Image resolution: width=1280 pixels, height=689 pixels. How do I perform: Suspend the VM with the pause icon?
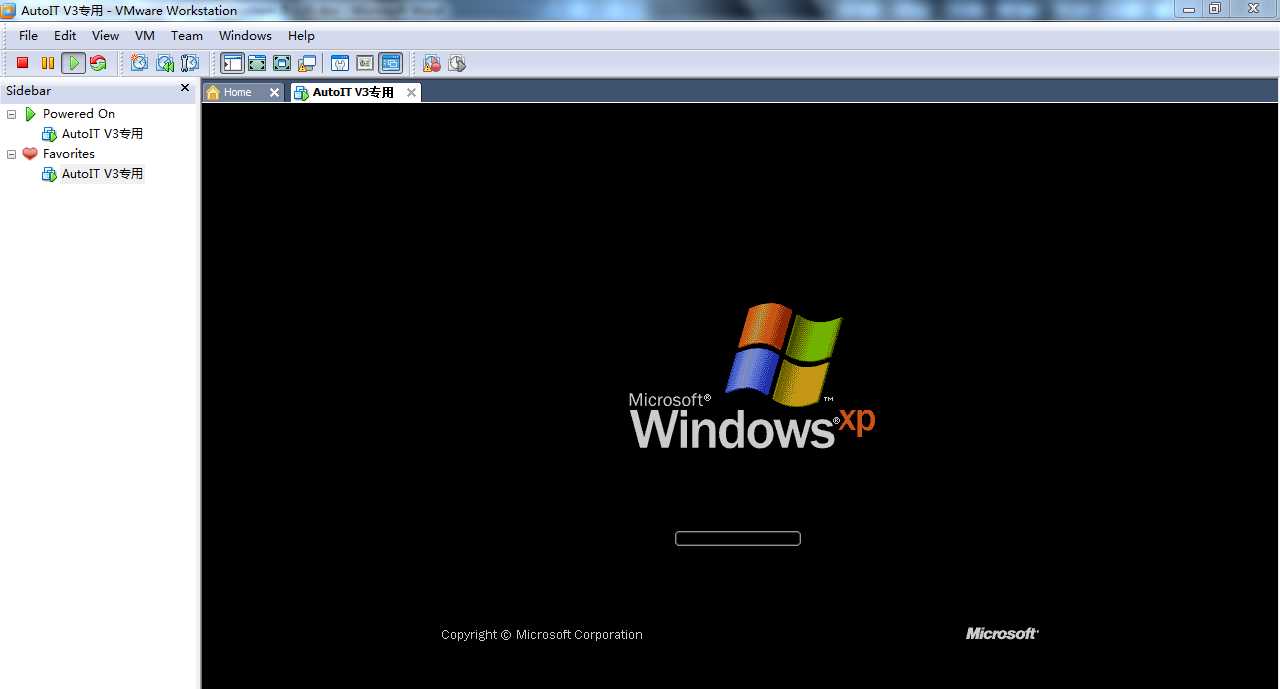pos(47,63)
